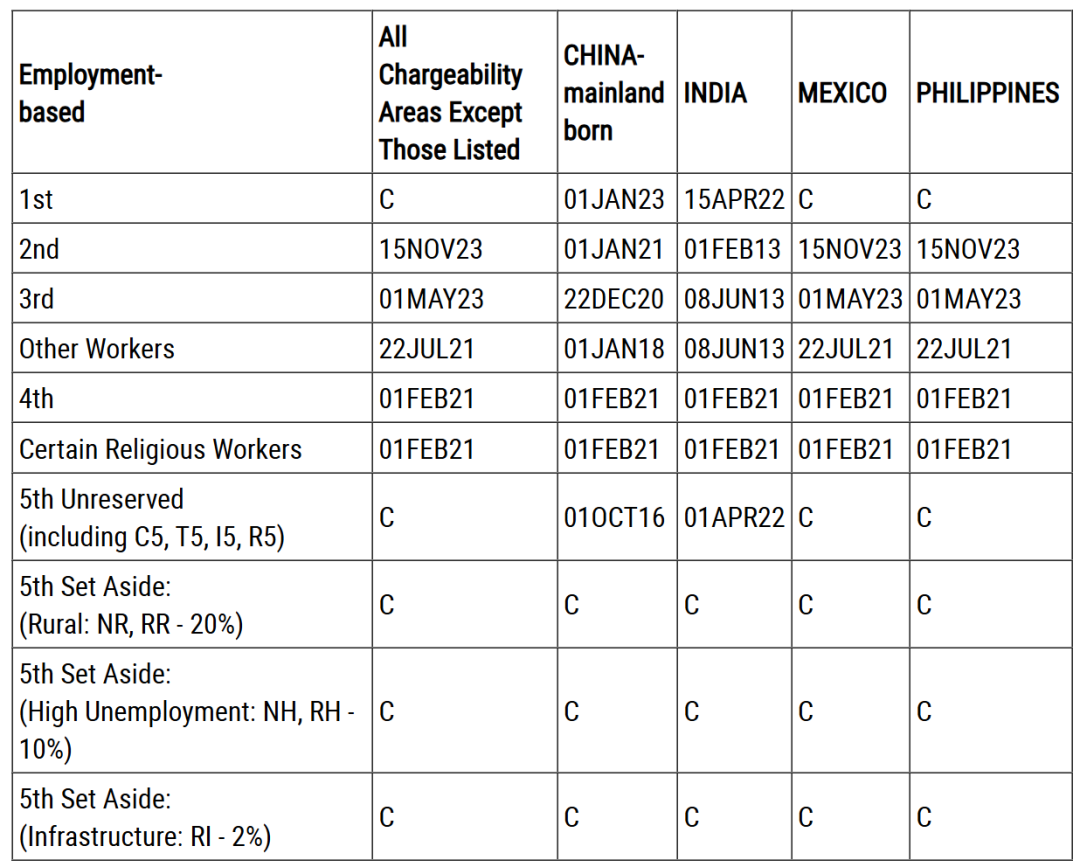Click 01APR22 in 5th Unreserved row
Screen dimensions: 1080x867
click(x=734, y=517)
